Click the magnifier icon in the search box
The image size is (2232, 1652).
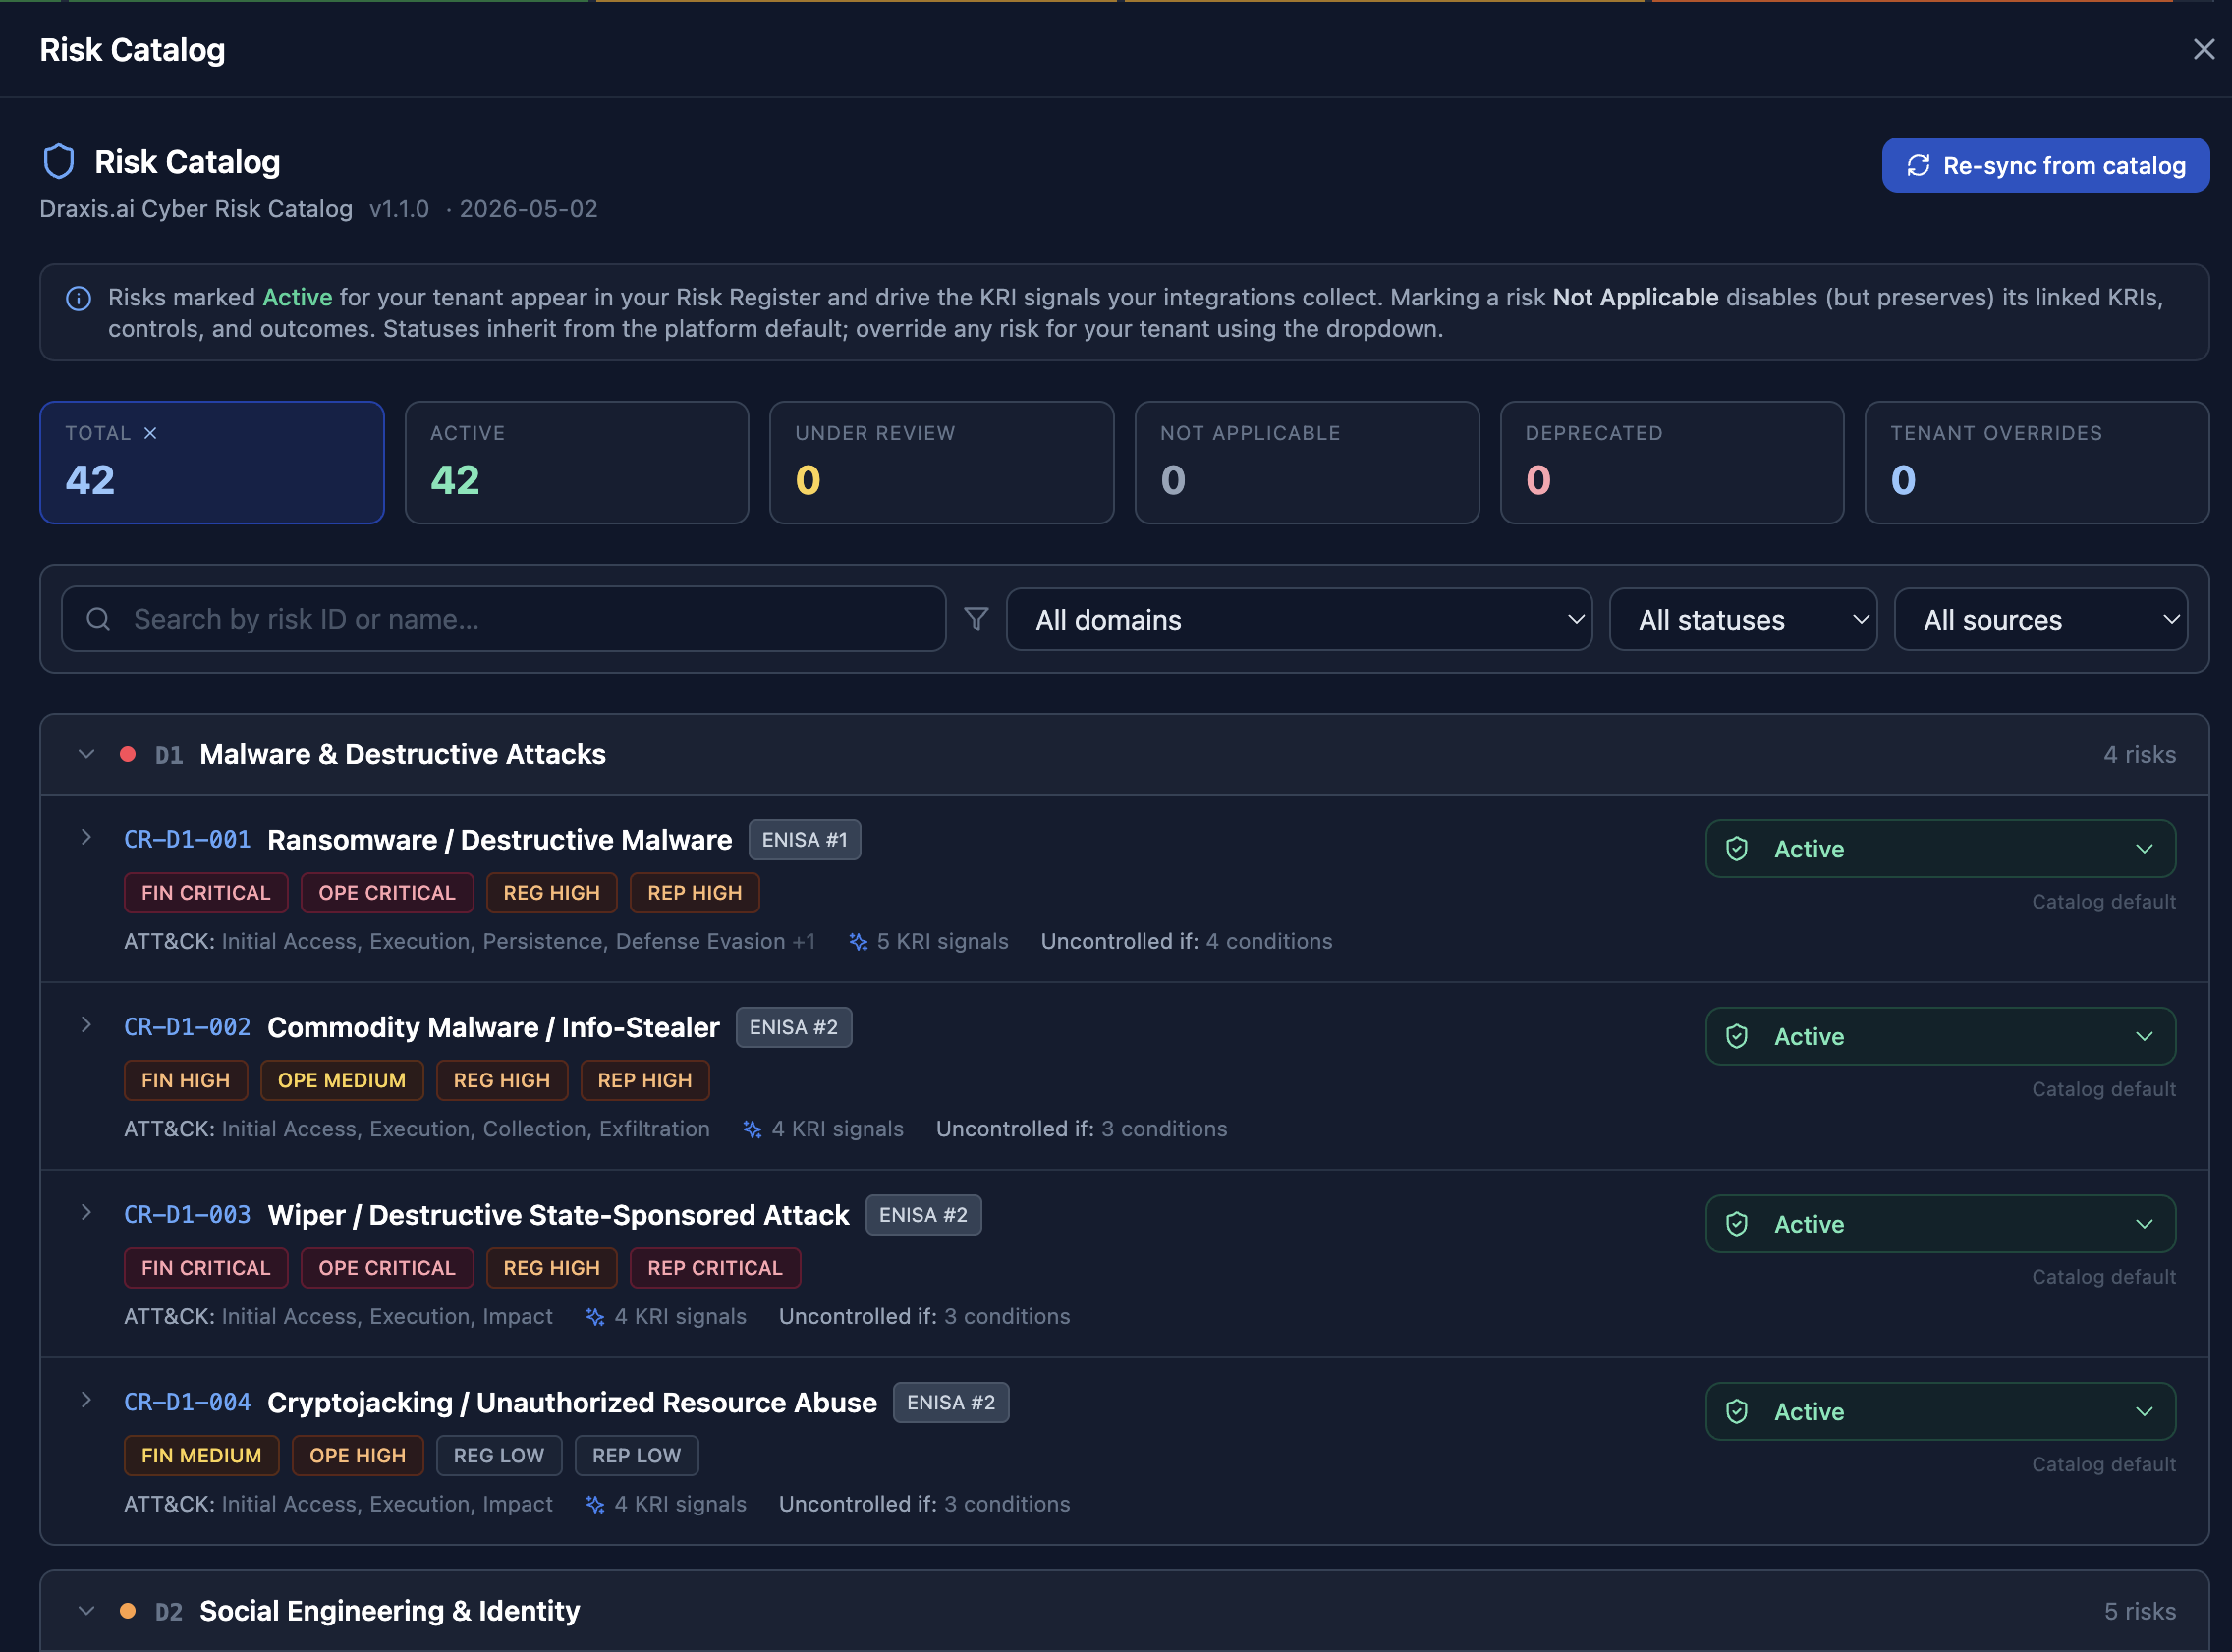(98, 619)
